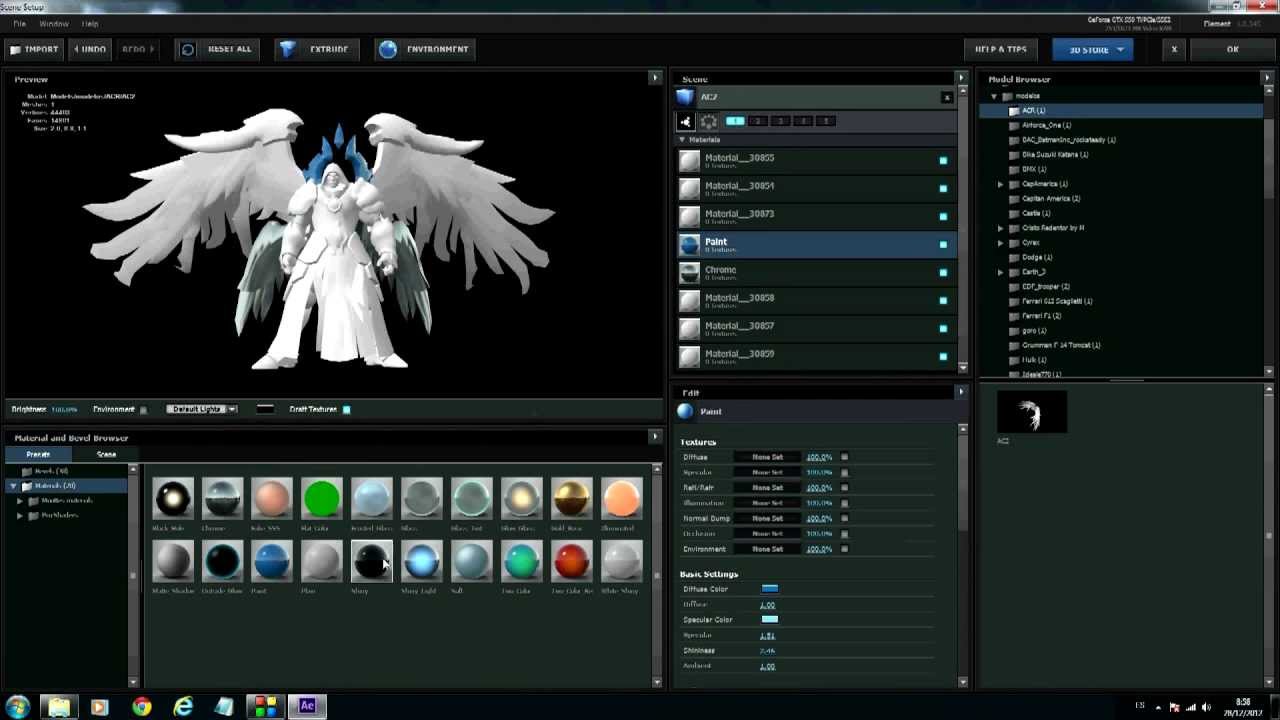
Task: Select the model hierarchy icon in Scene
Action: pos(686,121)
